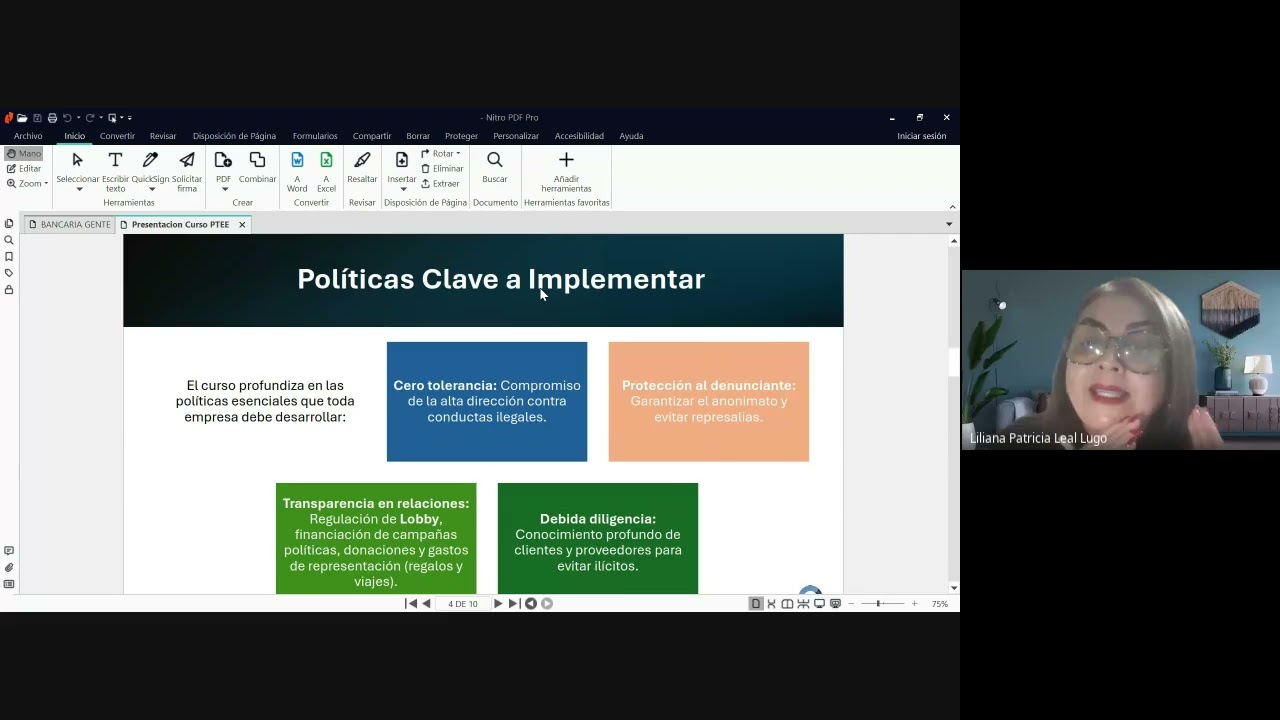Click the undo icon

(68, 118)
